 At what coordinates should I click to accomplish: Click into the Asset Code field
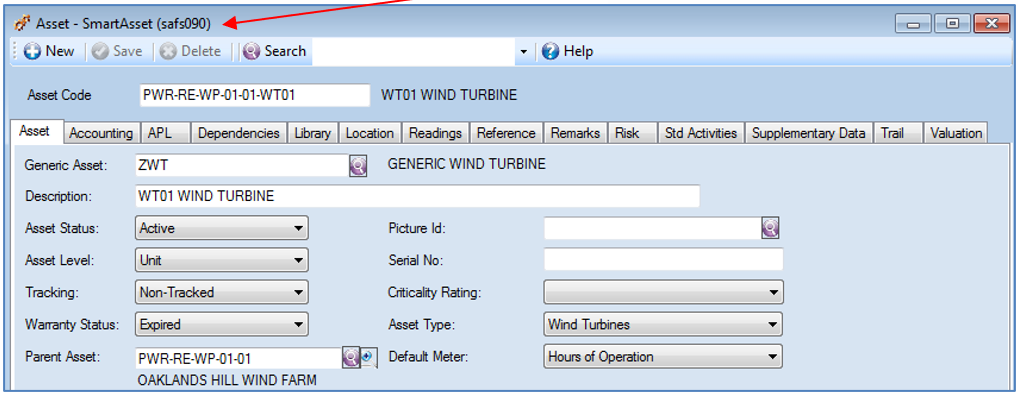[254, 95]
